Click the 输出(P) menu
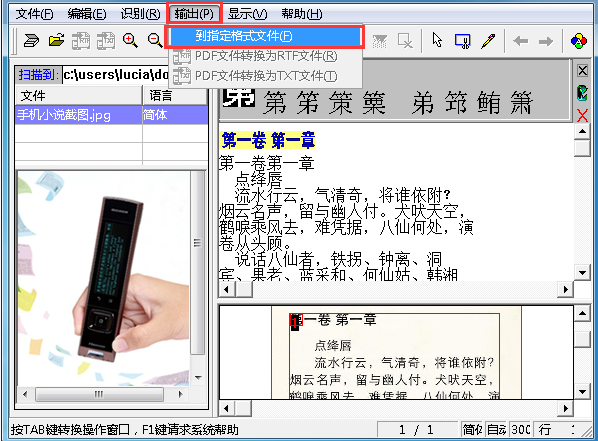 click(194, 14)
